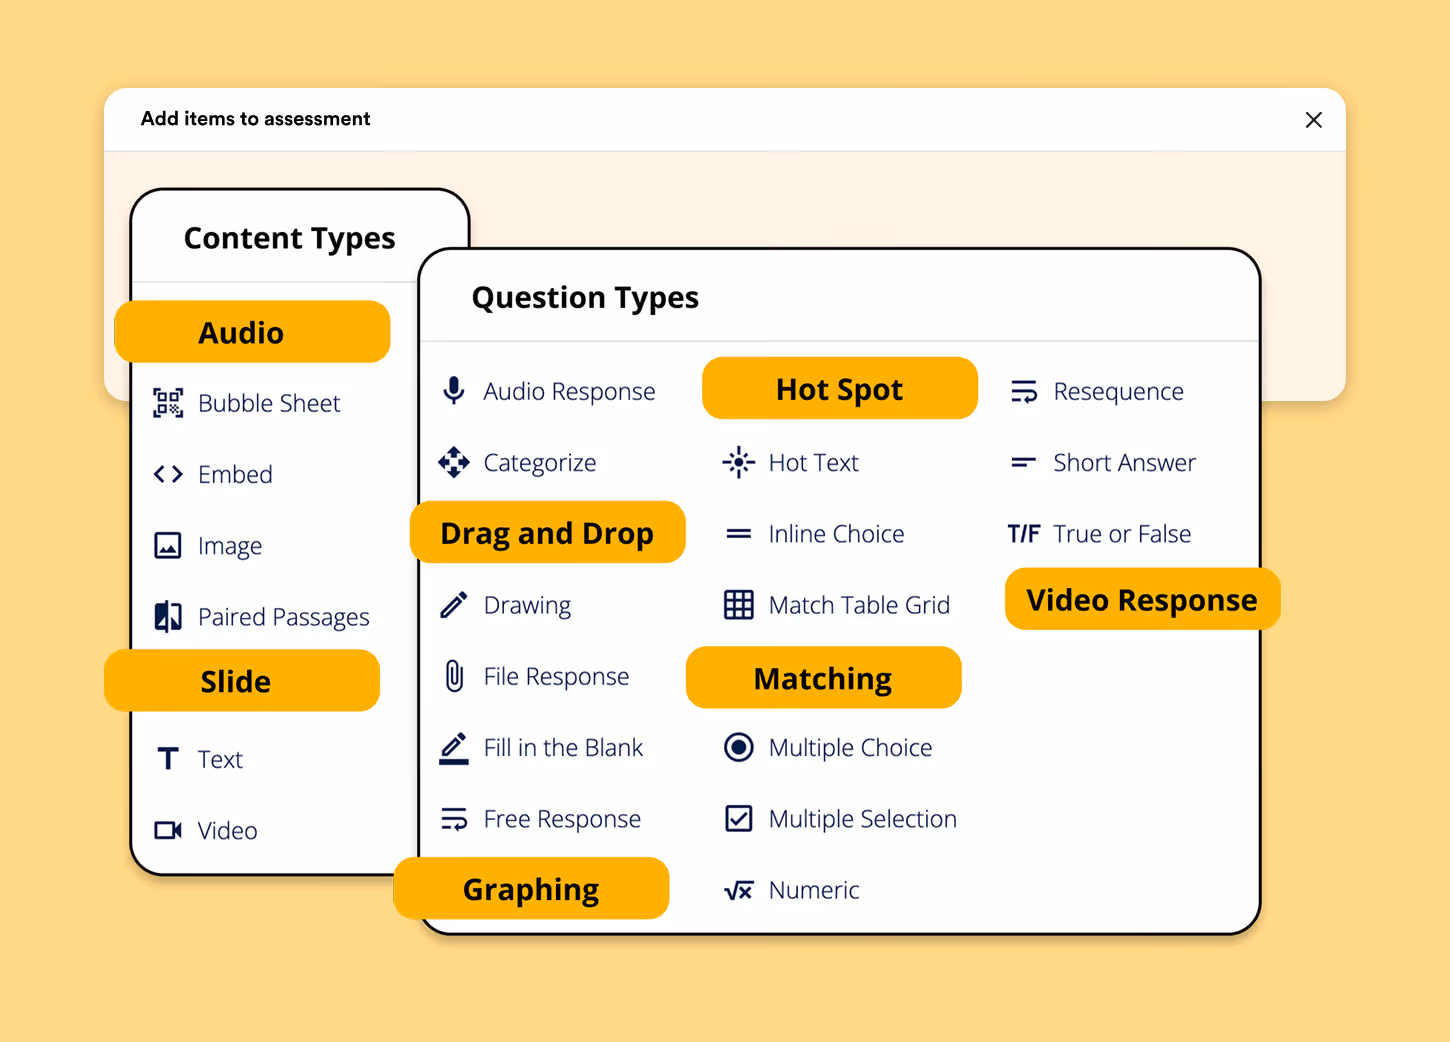Click the Paired Passages icon
The width and height of the screenshot is (1450, 1042).
[168, 617]
